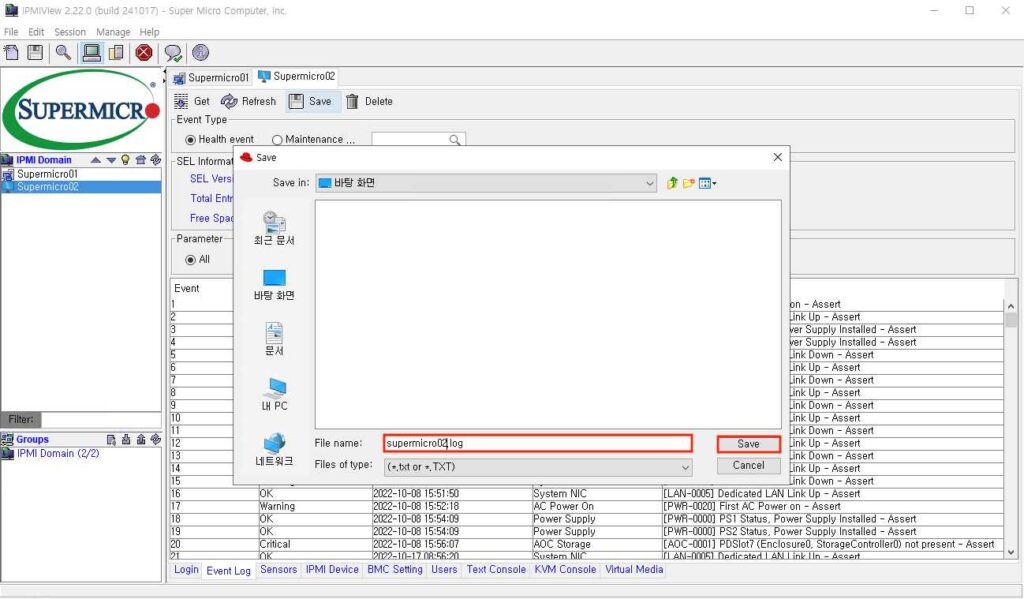Click second icon in Groups header
1024x599 pixels.
coord(126,440)
